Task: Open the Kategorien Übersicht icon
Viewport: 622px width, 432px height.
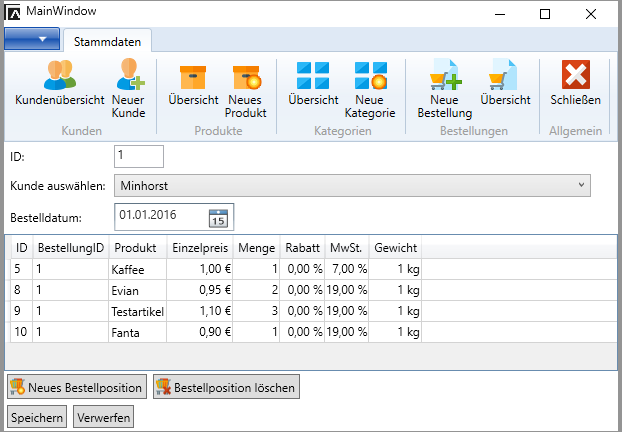Action: 313,77
